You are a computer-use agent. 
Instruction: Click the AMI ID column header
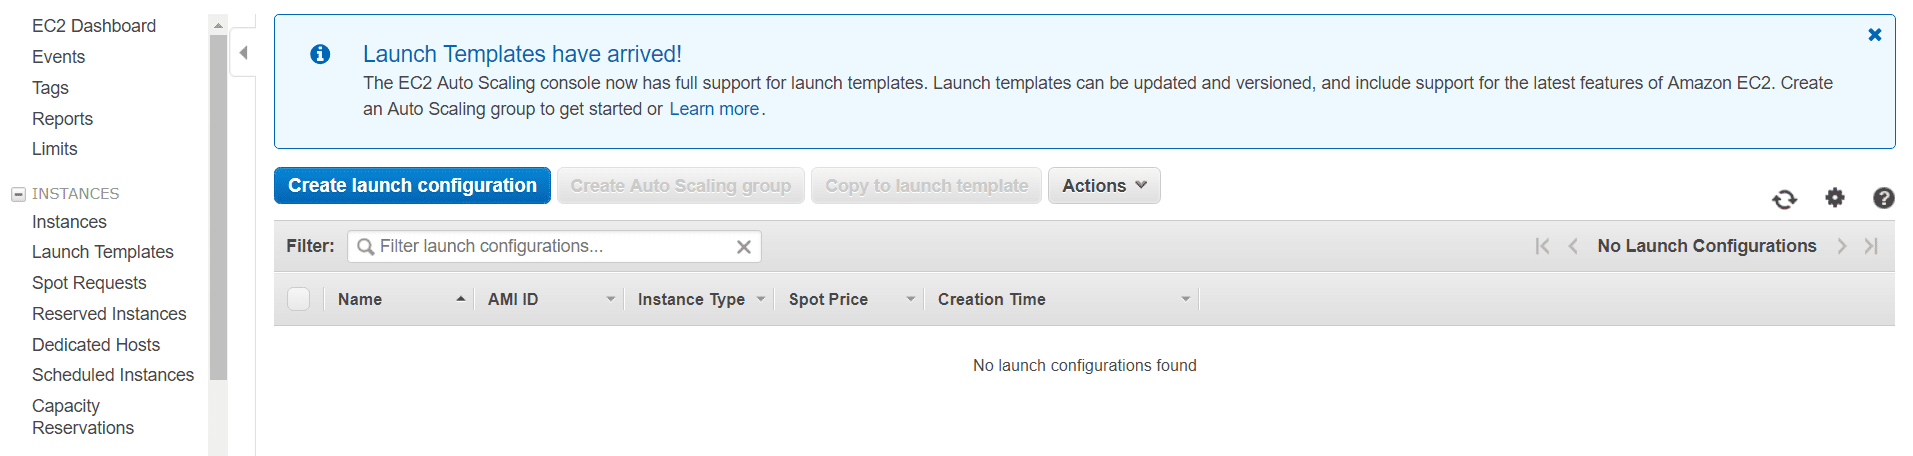pyautogui.click(x=513, y=299)
